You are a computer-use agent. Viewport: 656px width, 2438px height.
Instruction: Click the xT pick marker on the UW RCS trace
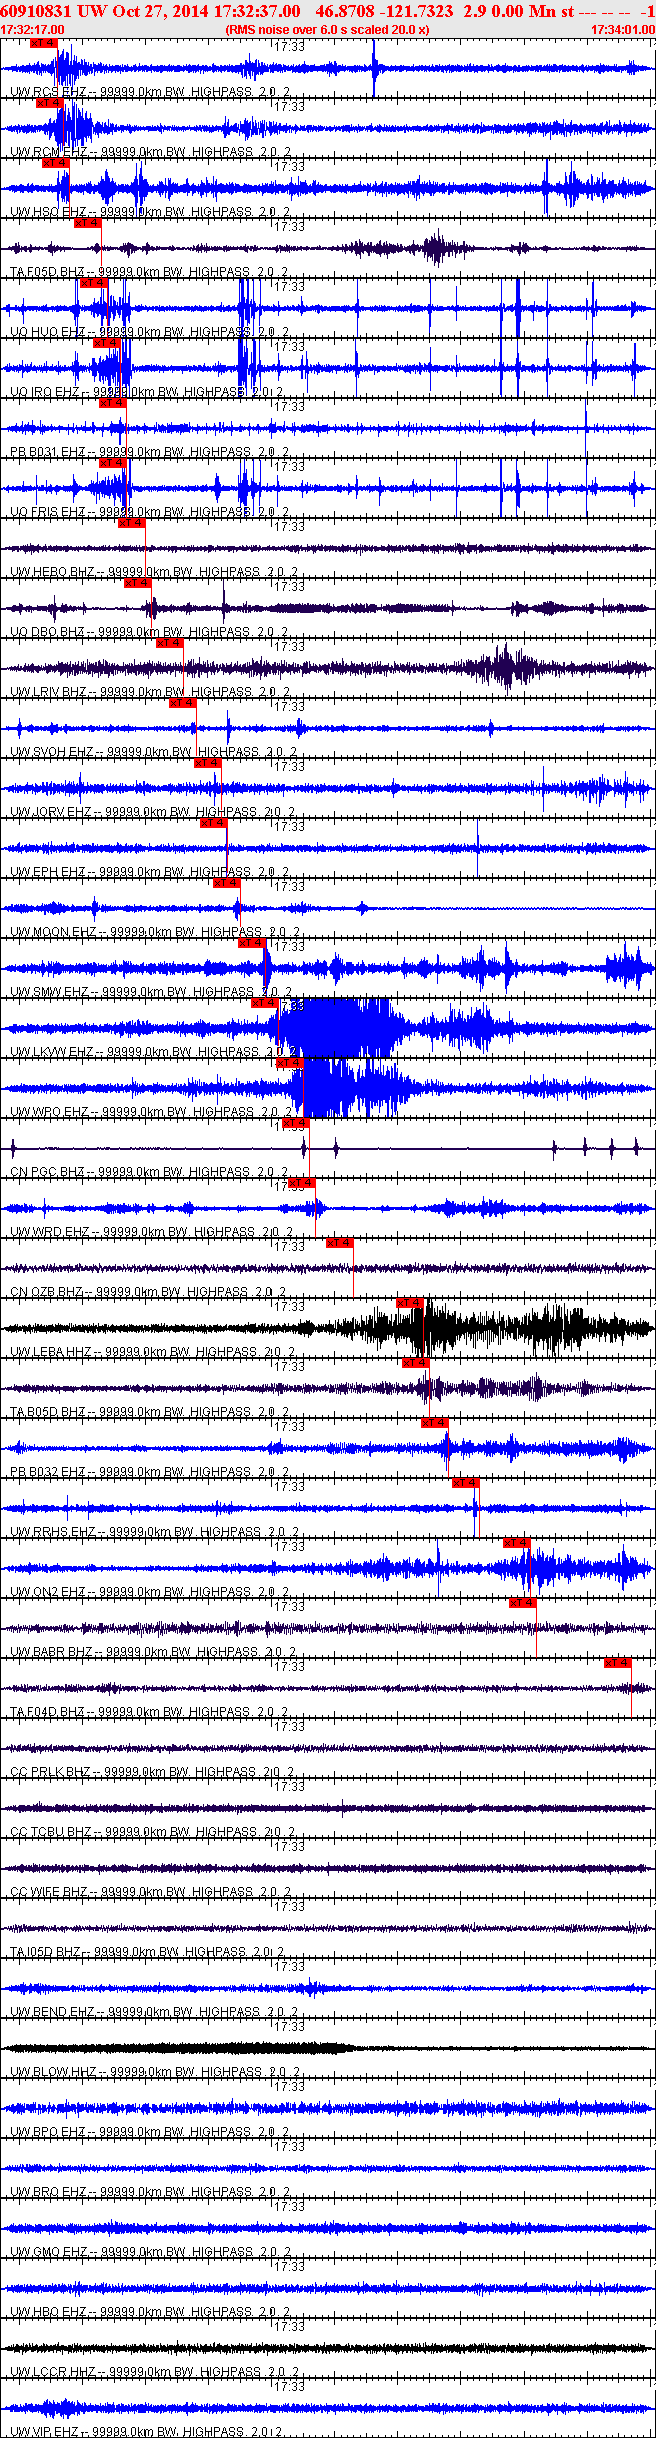click(x=44, y=43)
